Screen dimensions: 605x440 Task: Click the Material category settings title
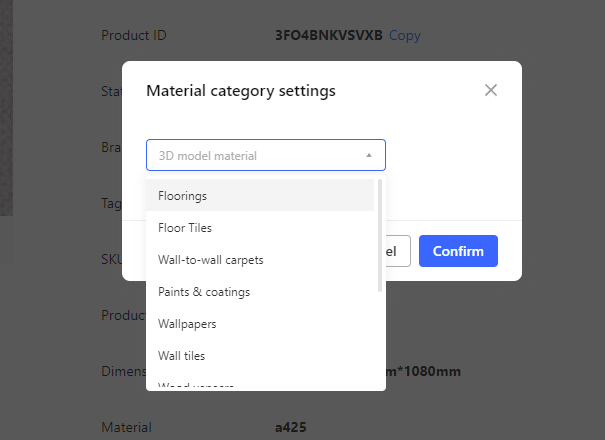pyautogui.click(x=240, y=90)
